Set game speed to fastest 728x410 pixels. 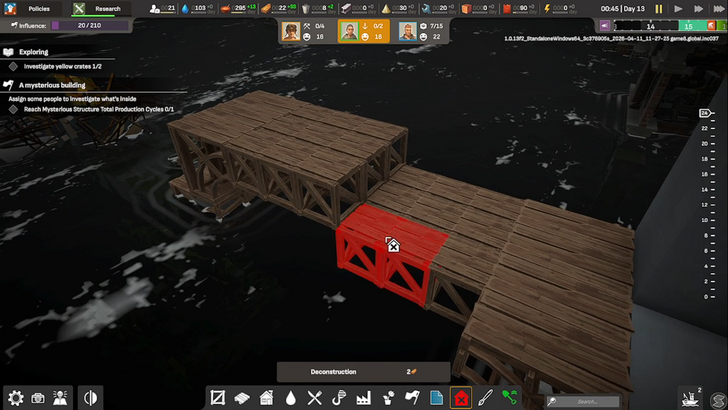point(719,9)
